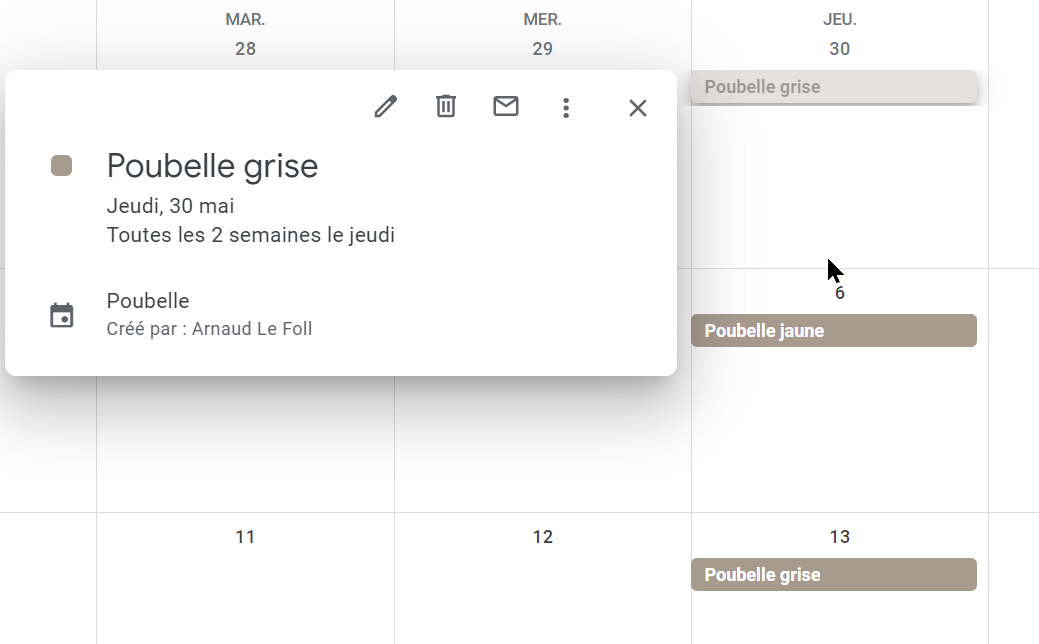Select the Poubelle grise event on Thursday 30
Screen dimensions: 1039x644
tap(834, 87)
